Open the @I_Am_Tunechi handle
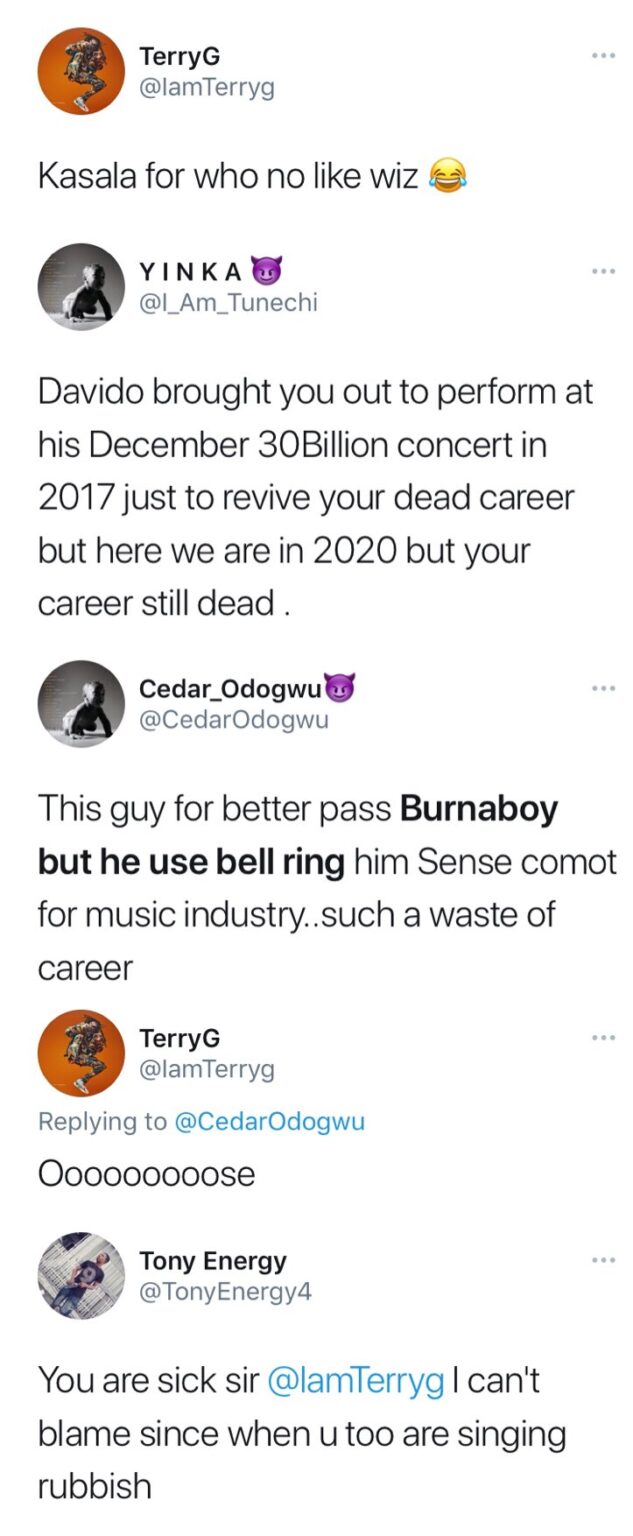Viewport: 633px width, 1536px height. click(x=228, y=301)
